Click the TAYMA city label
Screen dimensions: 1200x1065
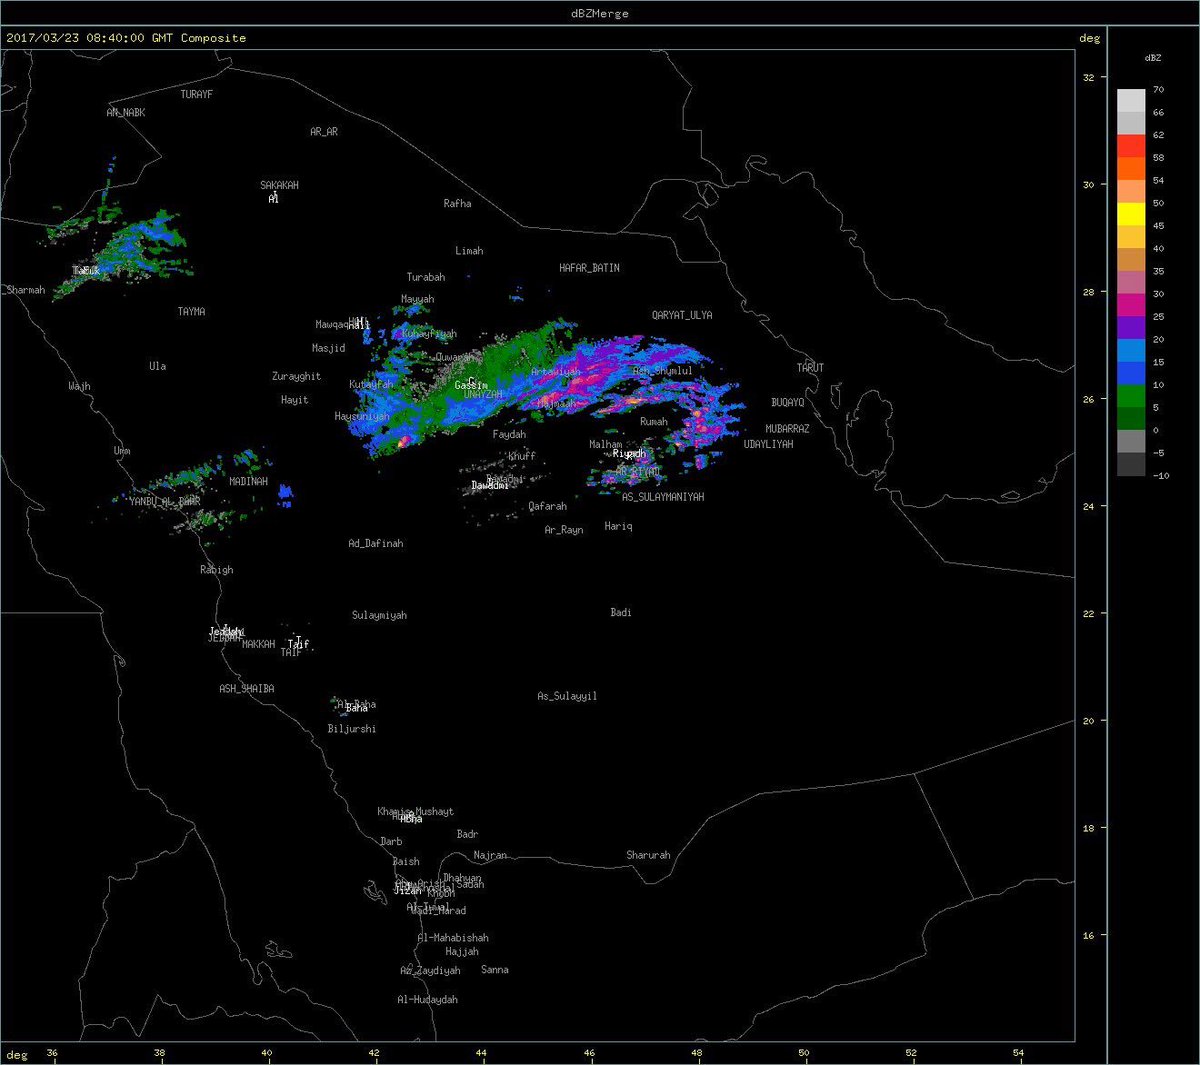192,312
